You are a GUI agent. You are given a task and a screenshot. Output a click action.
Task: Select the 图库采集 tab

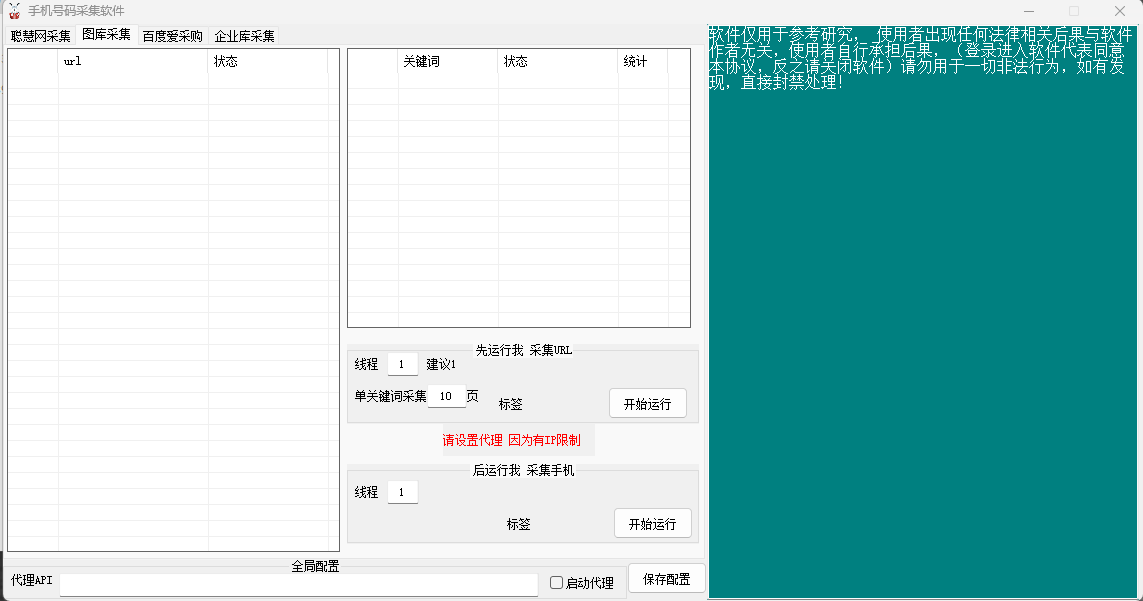click(106, 35)
